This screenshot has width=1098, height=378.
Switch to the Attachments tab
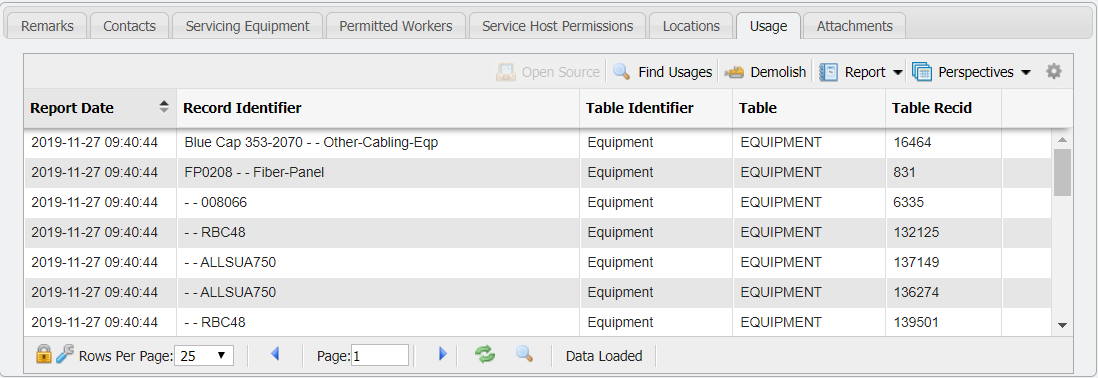point(854,26)
